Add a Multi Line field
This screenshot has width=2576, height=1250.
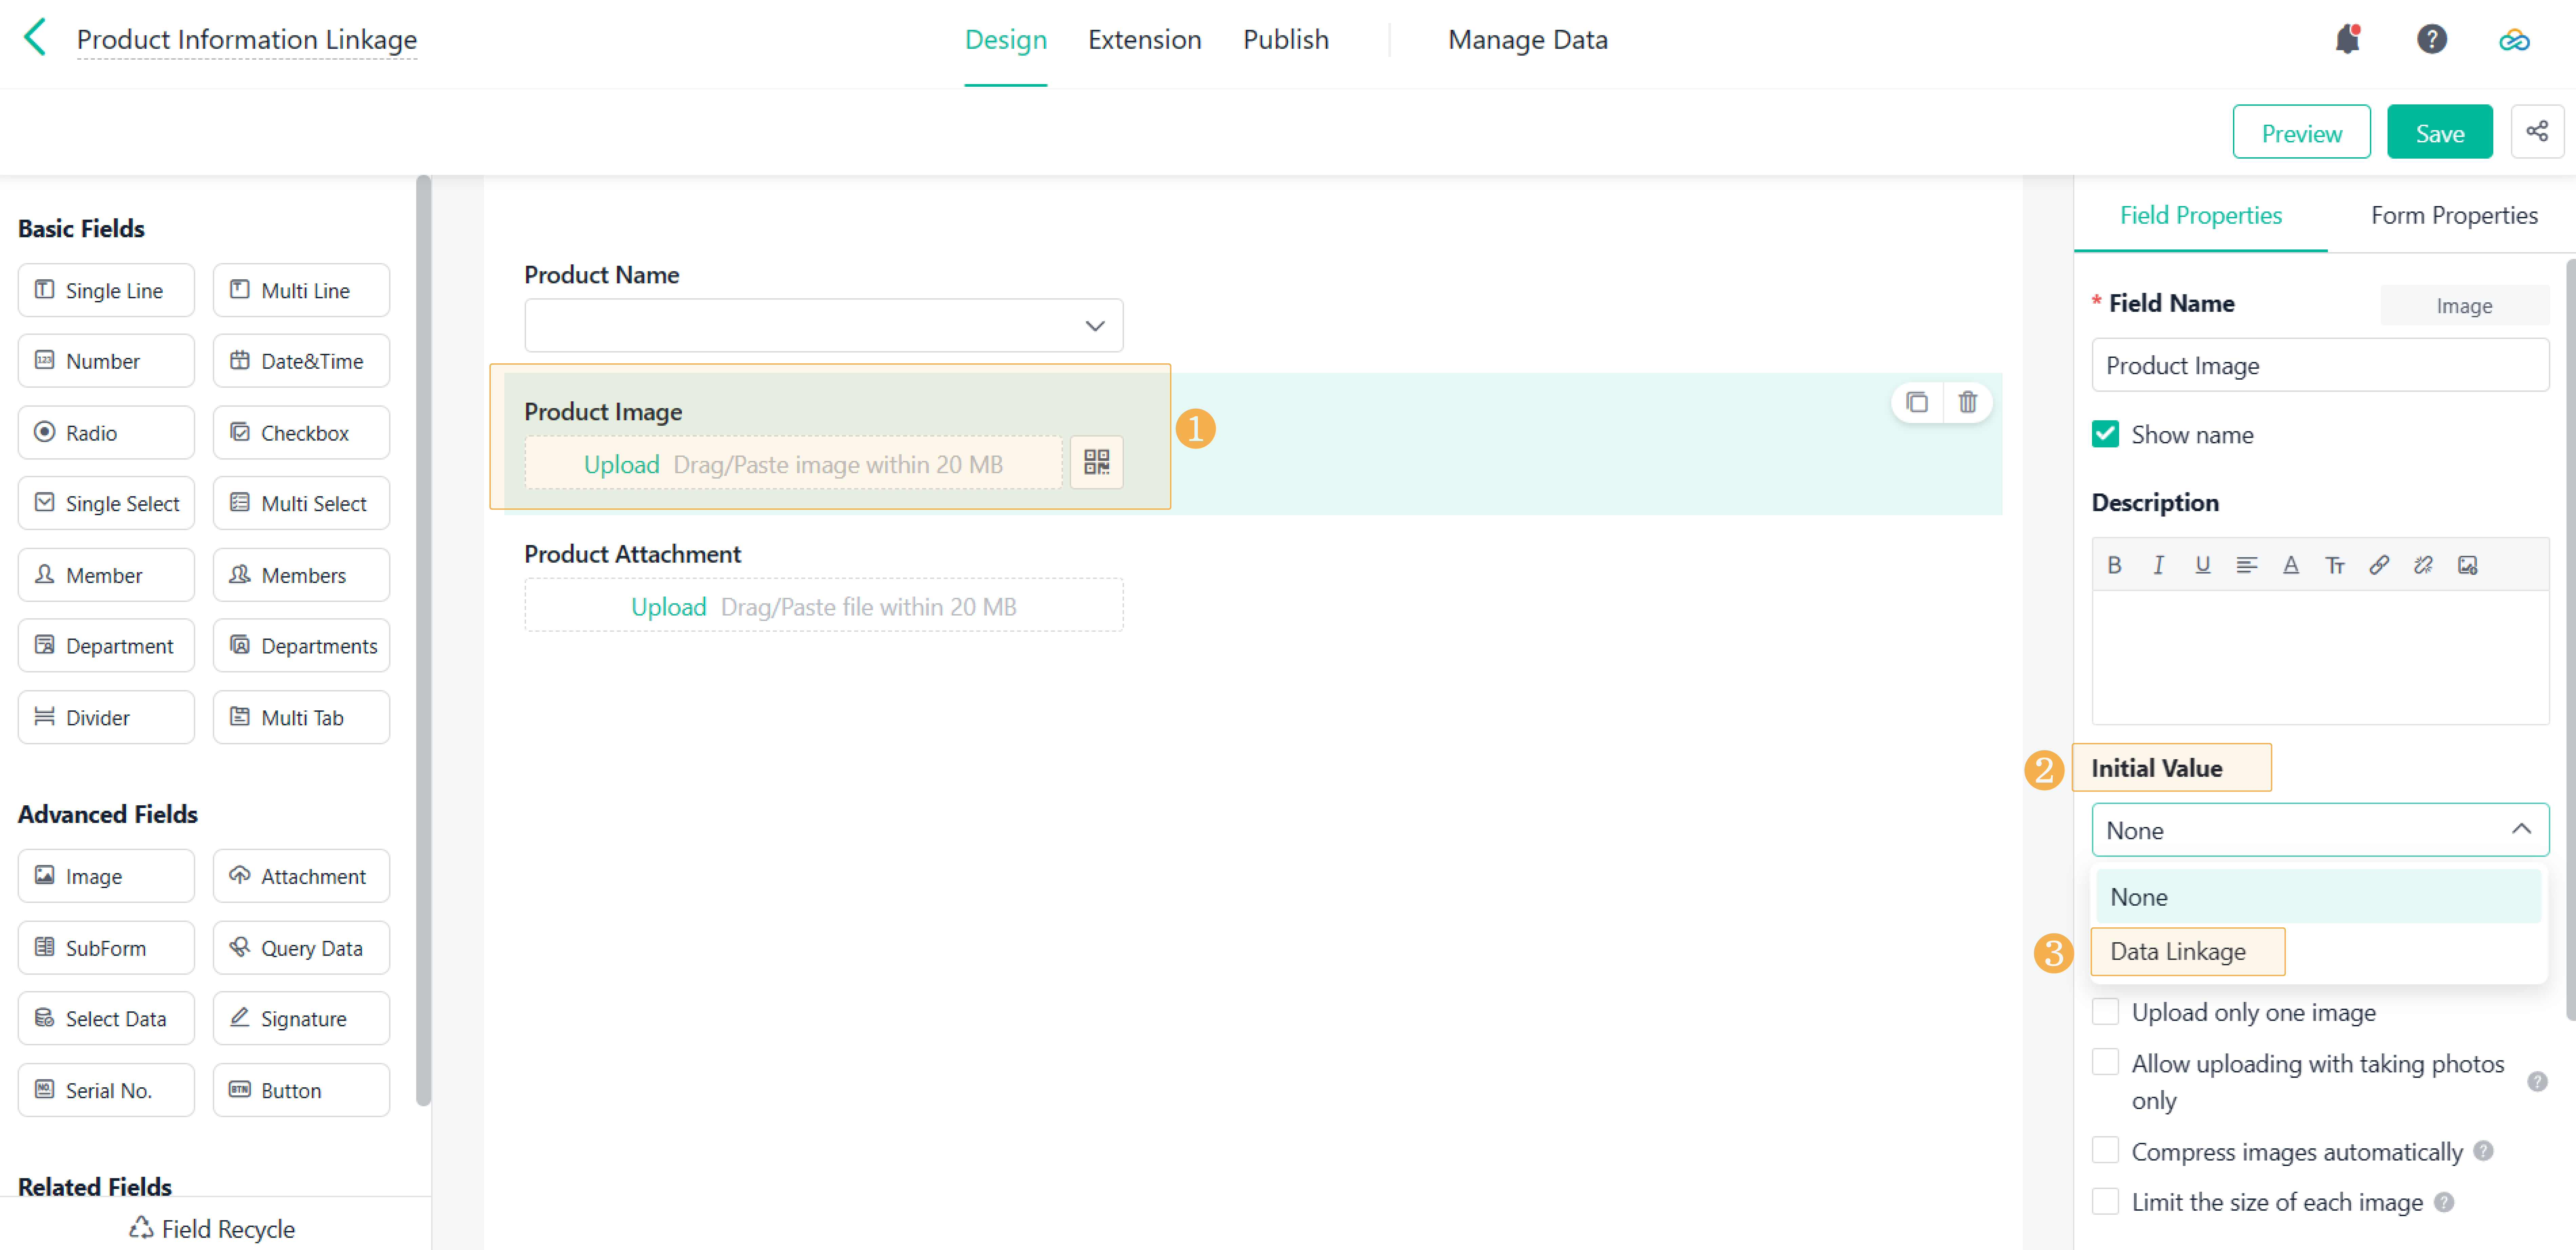(x=301, y=290)
